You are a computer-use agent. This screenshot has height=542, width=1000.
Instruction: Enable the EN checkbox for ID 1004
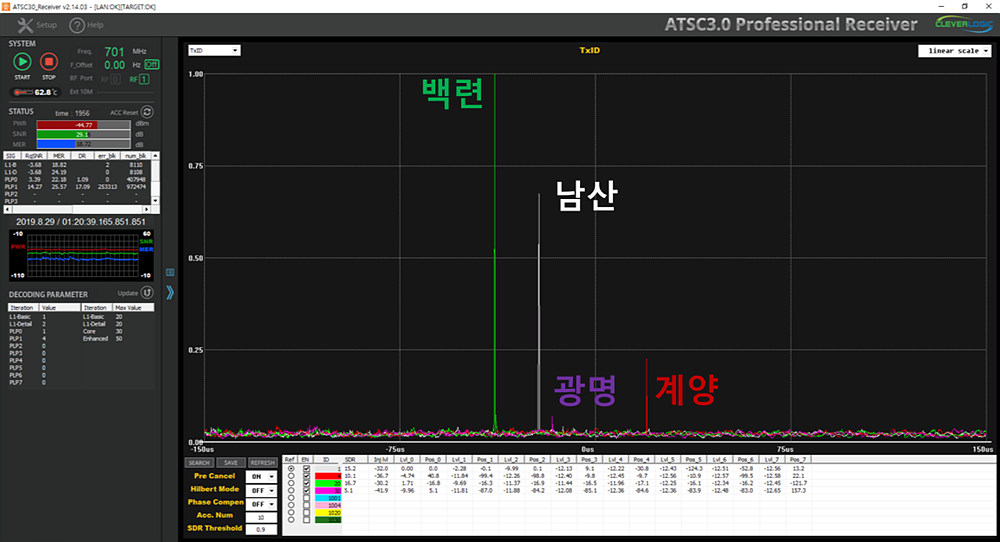[307, 505]
